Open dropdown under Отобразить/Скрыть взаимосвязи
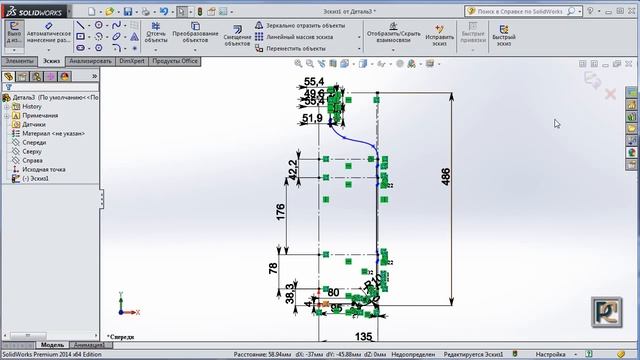The width and height of the screenshot is (640, 360). click(x=393, y=50)
